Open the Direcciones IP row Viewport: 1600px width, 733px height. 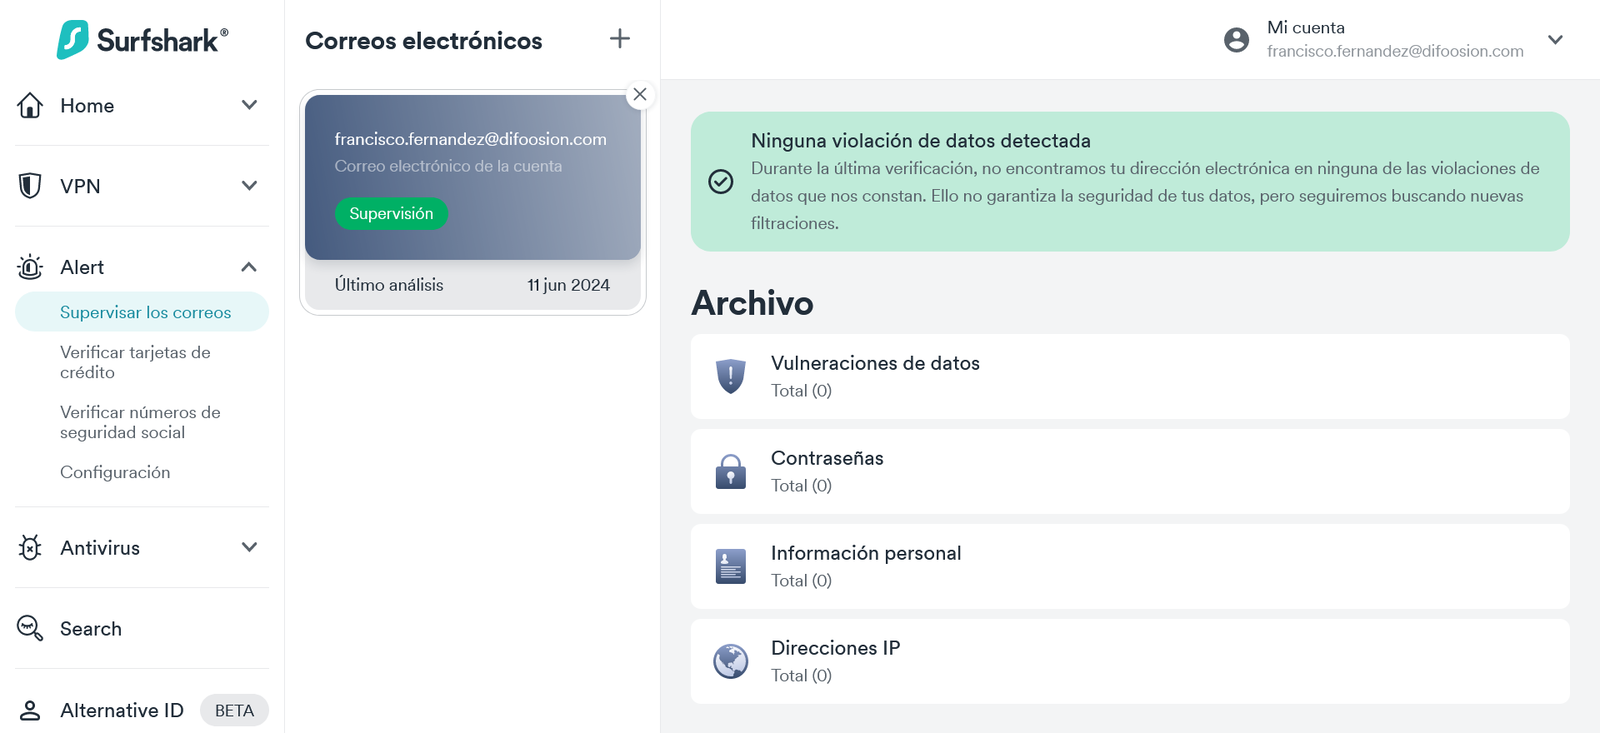point(1130,661)
